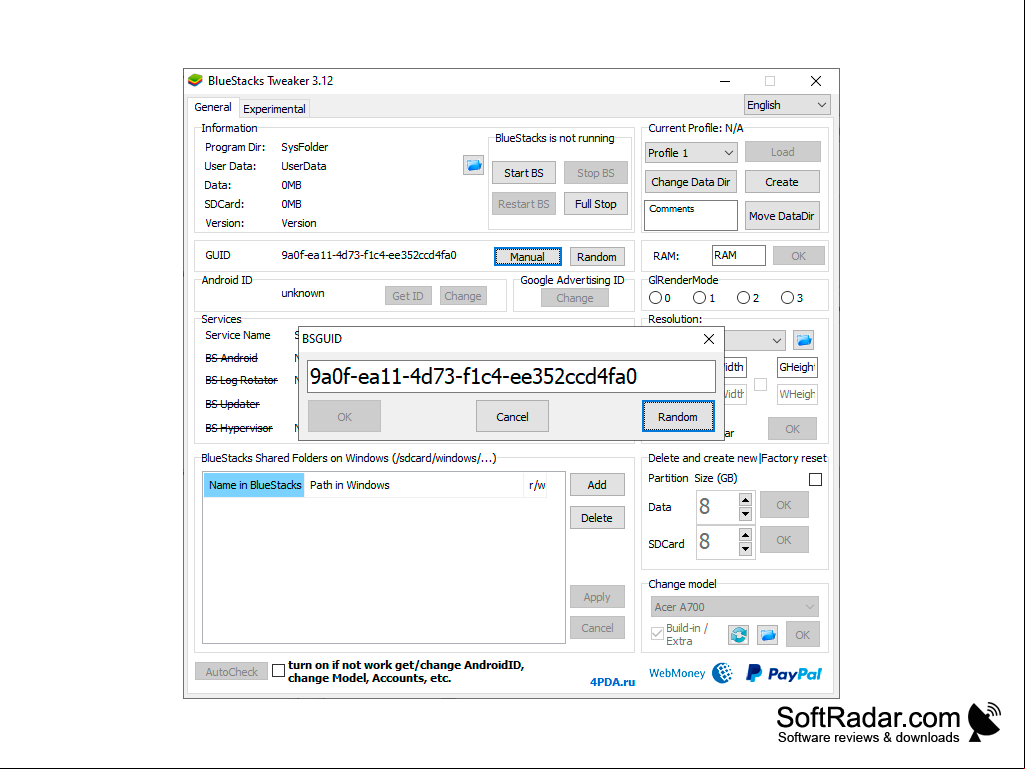The height and width of the screenshot is (769, 1025).
Task: Click the Stop BS button
Action: (596, 173)
